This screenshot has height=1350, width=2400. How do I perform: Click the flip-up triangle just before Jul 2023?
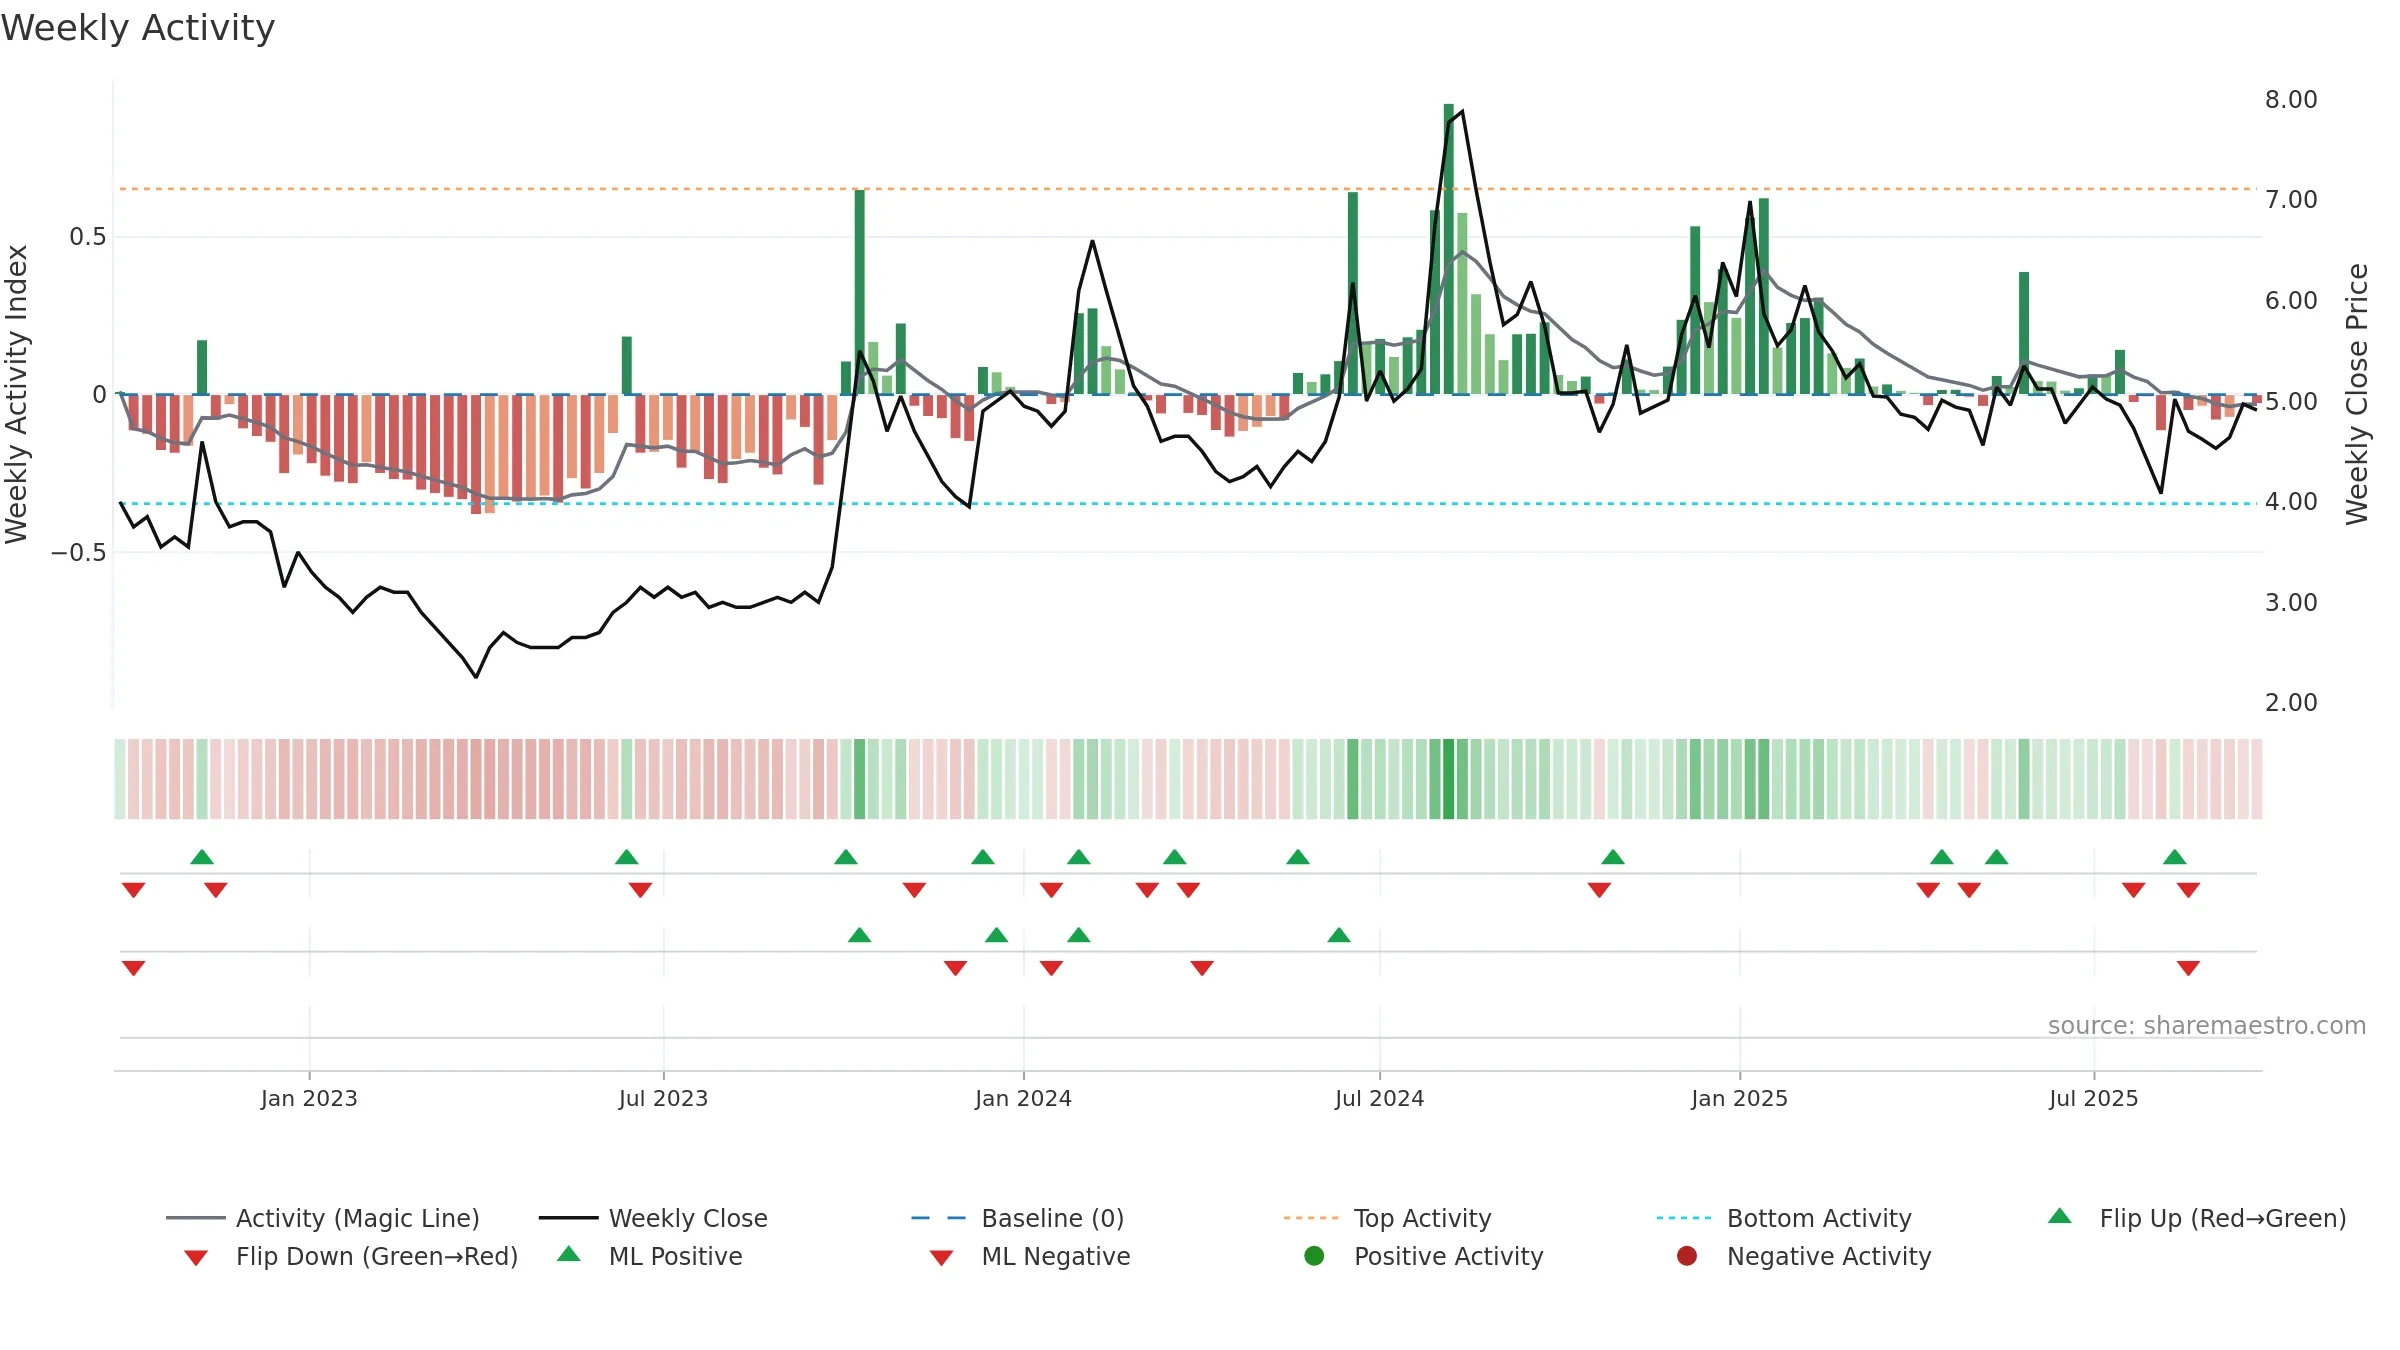[627, 857]
